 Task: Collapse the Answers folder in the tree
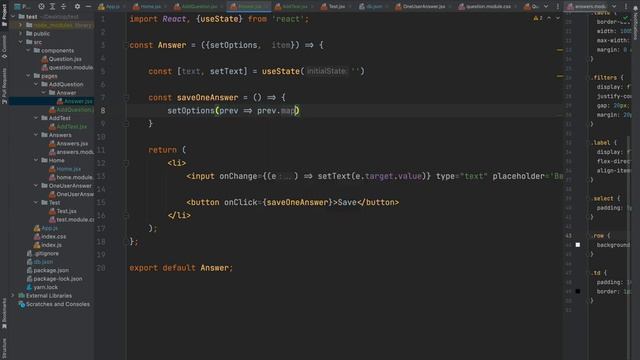[x=36, y=135]
